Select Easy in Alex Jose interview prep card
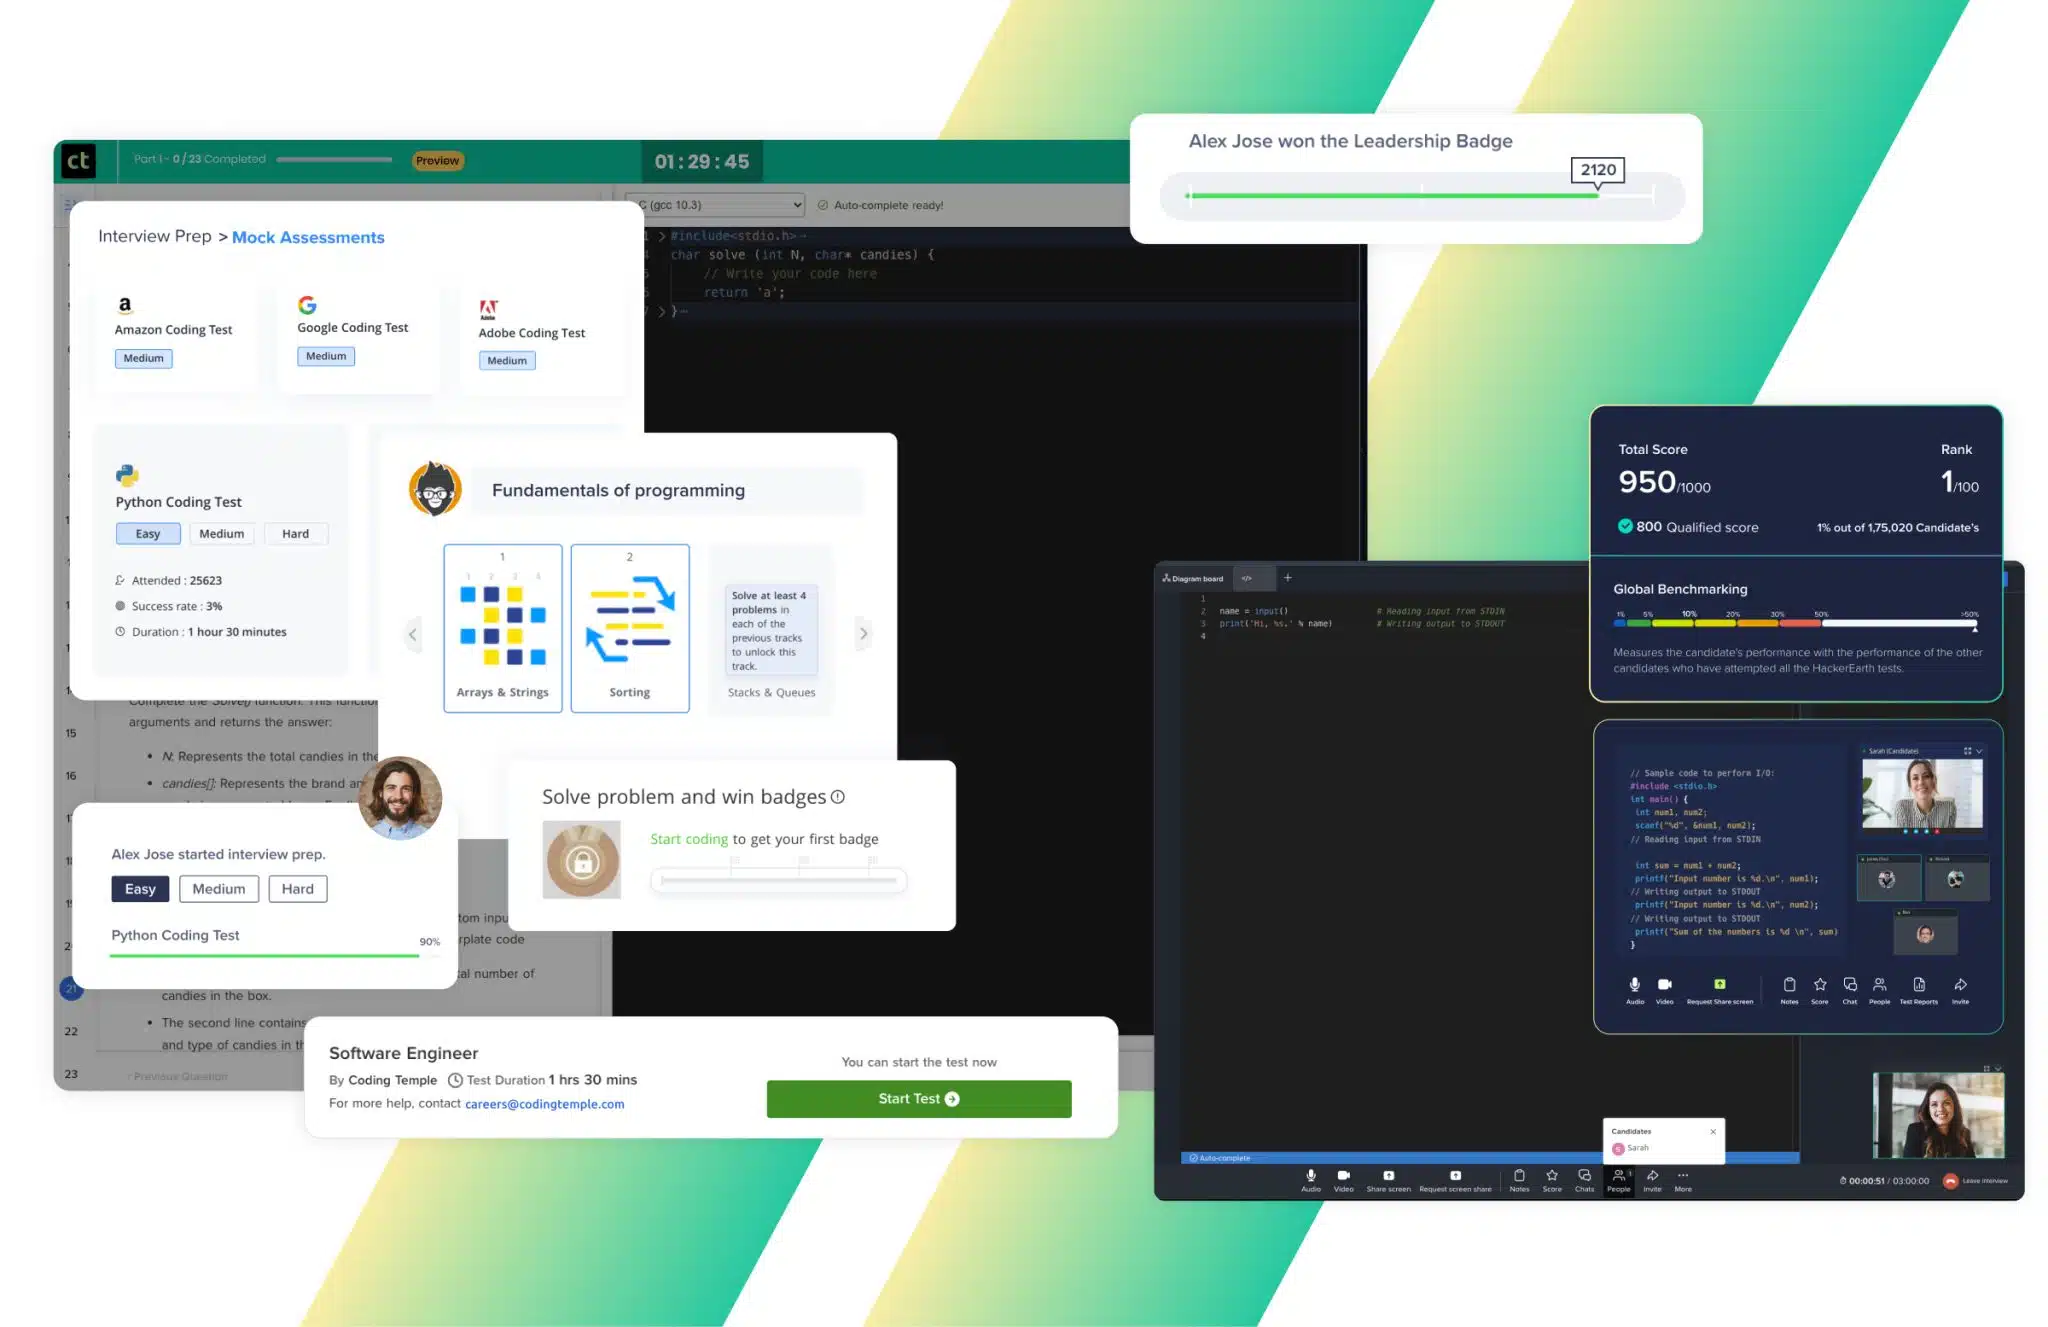This screenshot has width=2048, height=1327. [140, 889]
